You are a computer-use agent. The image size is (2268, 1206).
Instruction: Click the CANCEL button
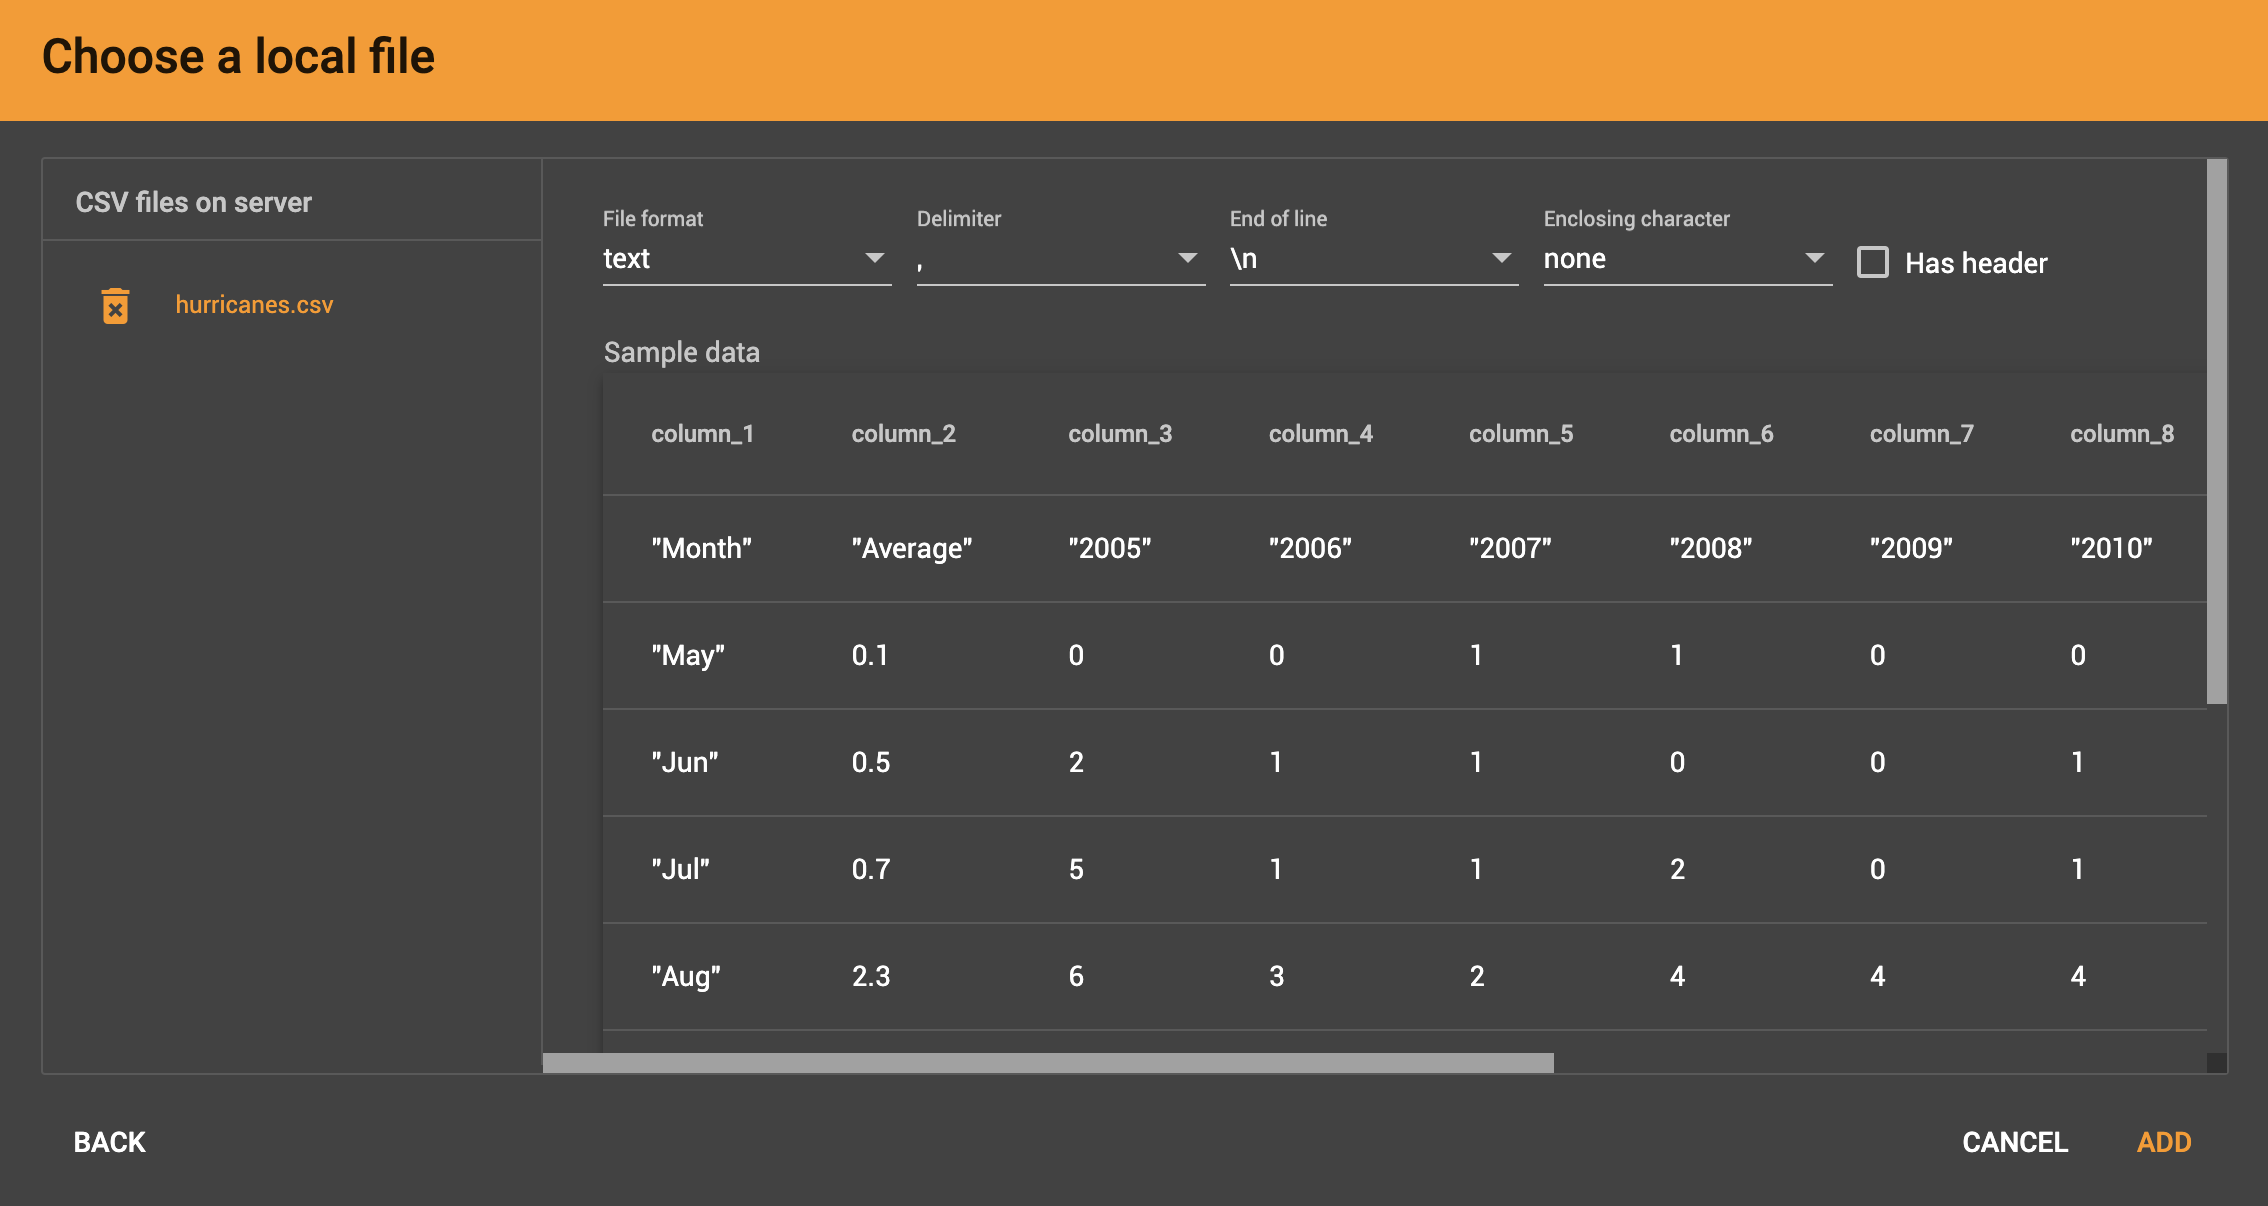point(2013,1141)
